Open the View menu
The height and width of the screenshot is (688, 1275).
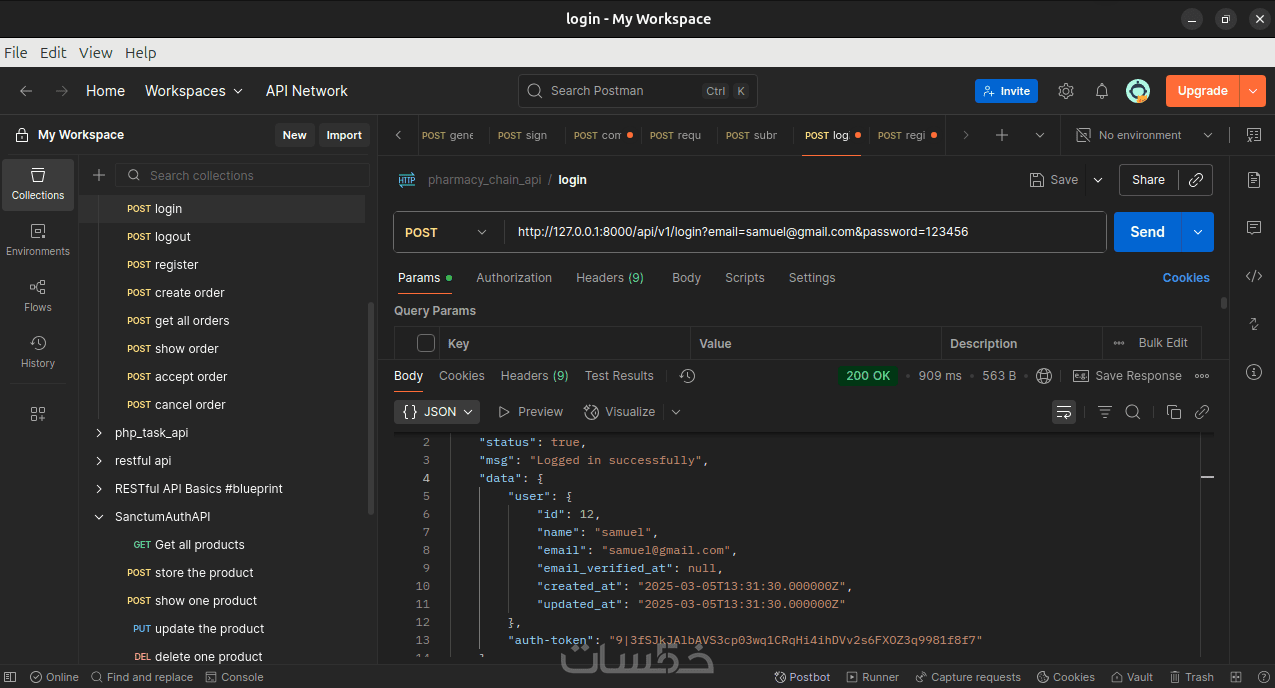96,53
